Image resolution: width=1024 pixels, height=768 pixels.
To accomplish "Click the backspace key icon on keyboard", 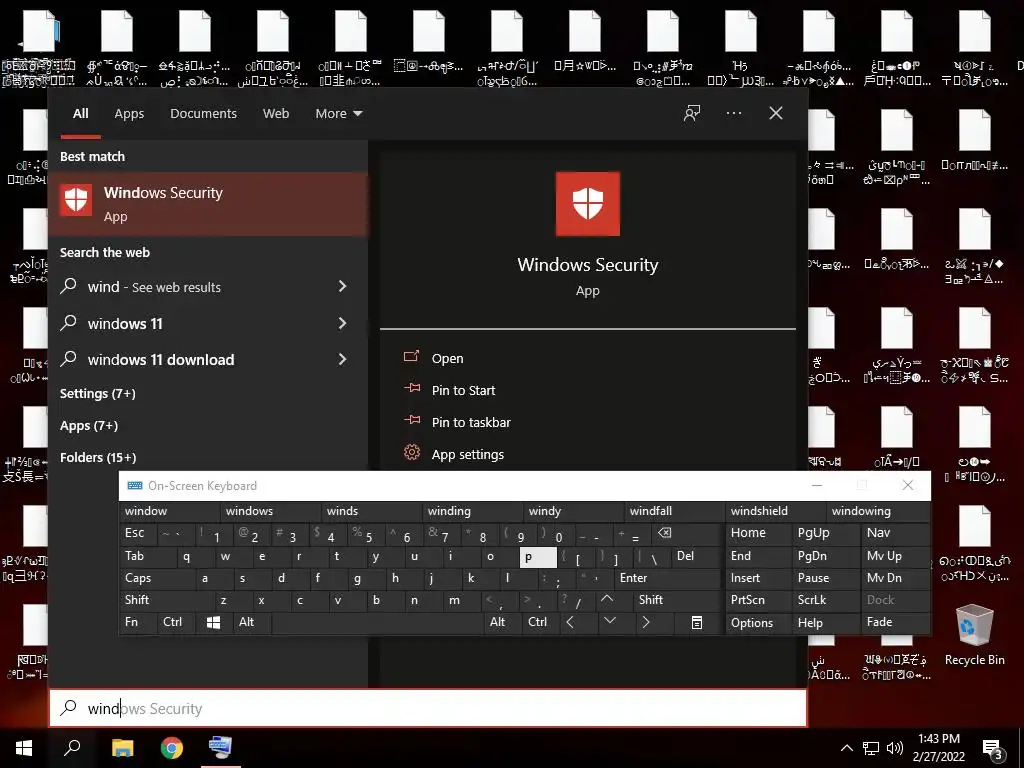I will (686, 533).
